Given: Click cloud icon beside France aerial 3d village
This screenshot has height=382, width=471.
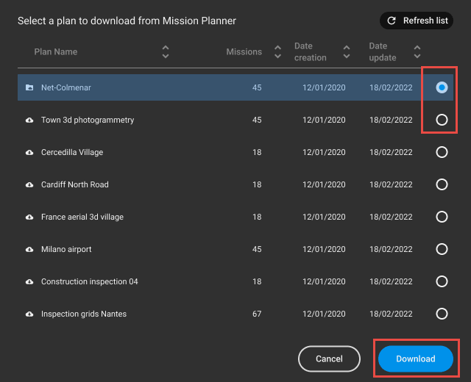Looking at the screenshot, I should [x=30, y=217].
